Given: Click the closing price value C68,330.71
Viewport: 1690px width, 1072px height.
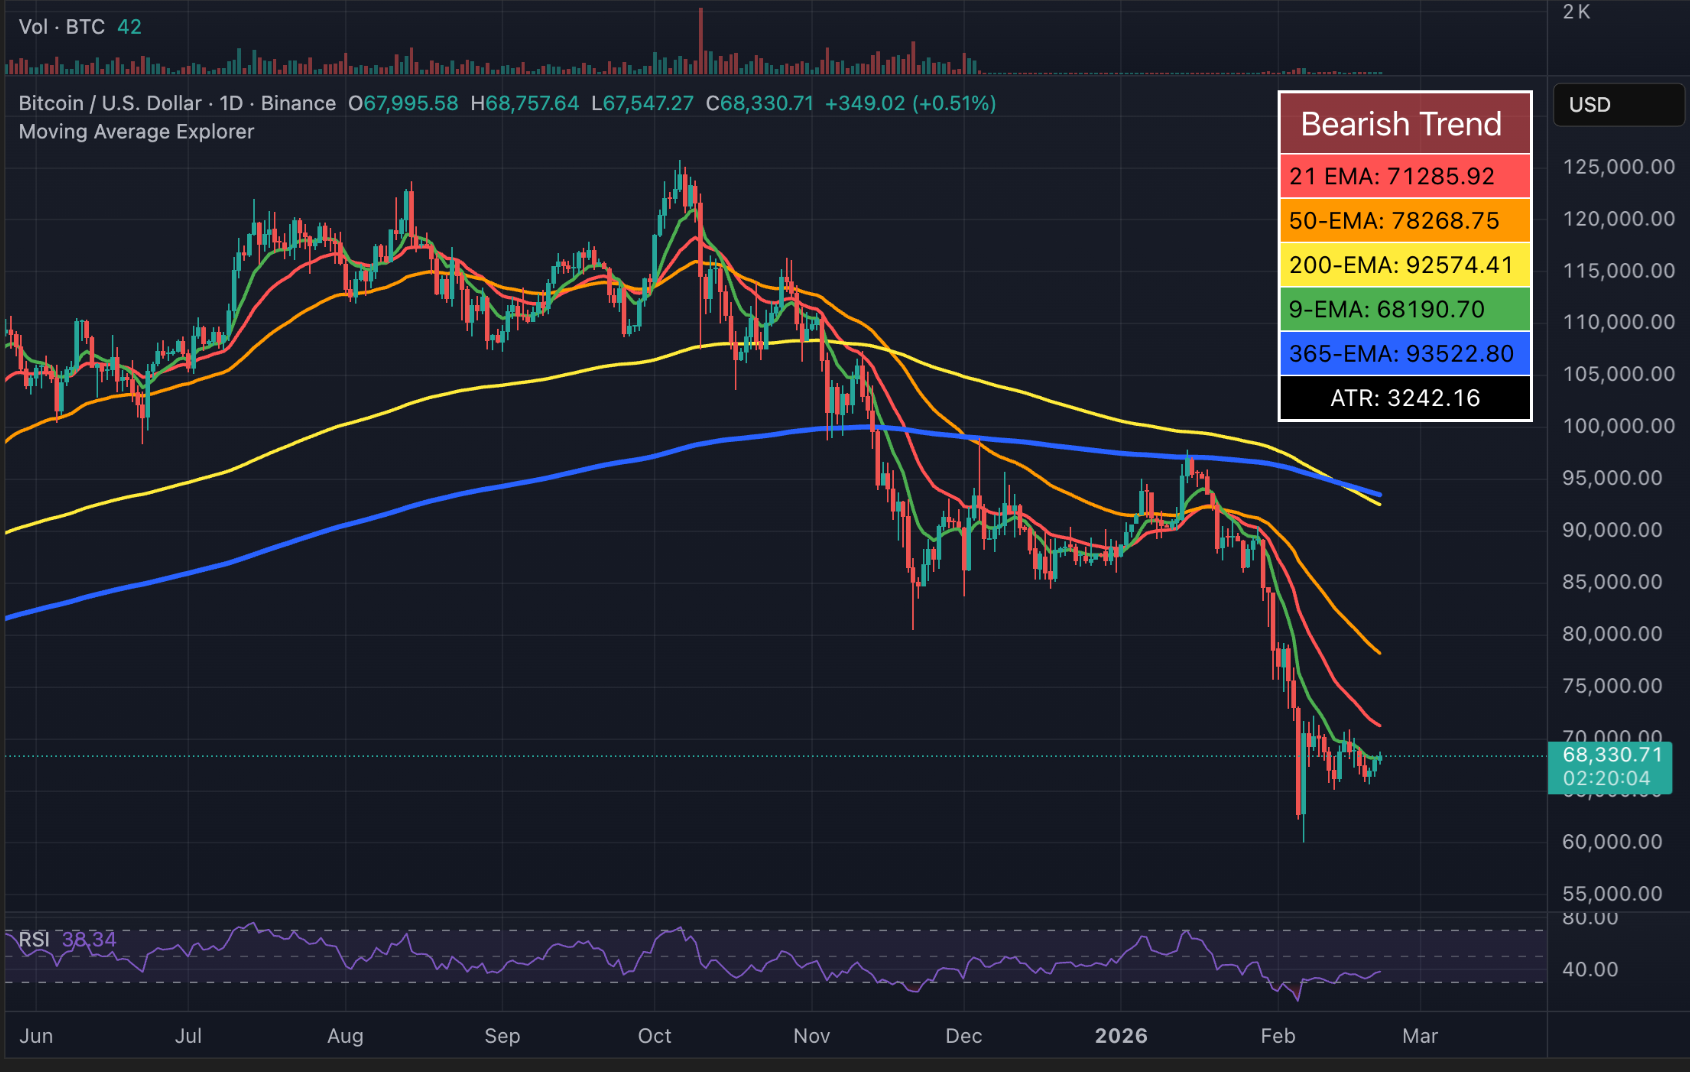Looking at the screenshot, I should click(760, 103).
